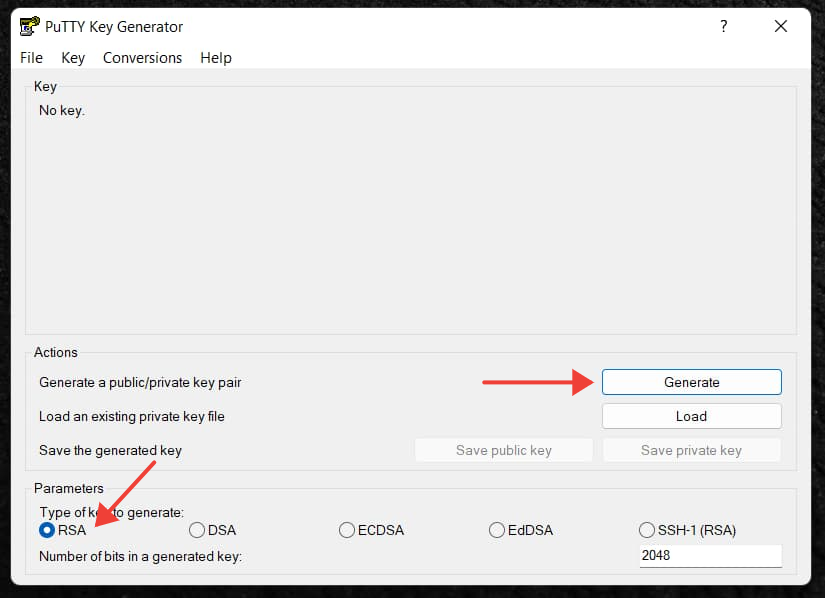Viewport: 825px width, 598px height.
Task: Close the PuTTY Key Generator window
Action: pyautogui.click(x=781, y=27)
